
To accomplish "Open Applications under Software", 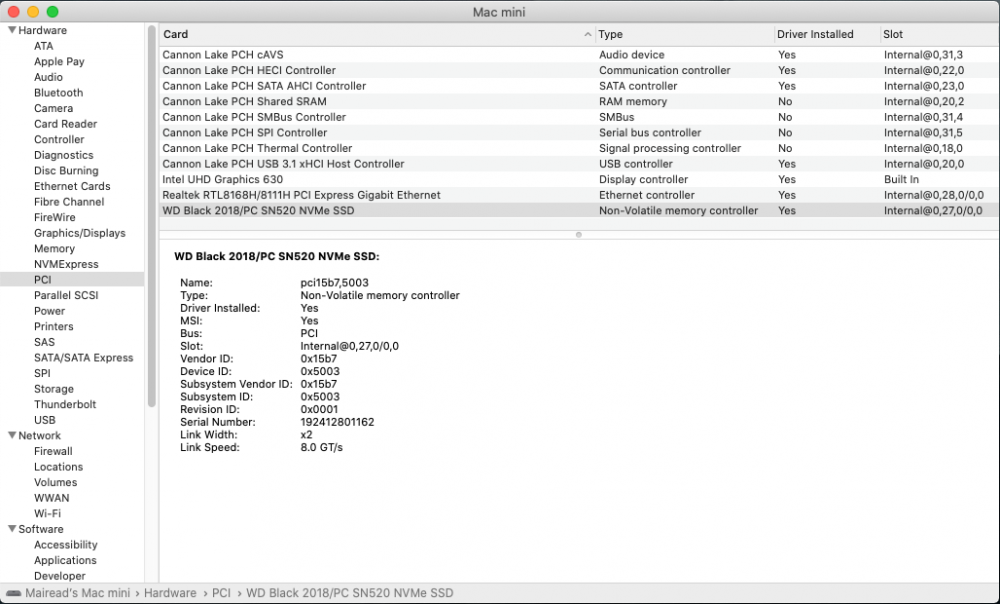I will 65,560.
